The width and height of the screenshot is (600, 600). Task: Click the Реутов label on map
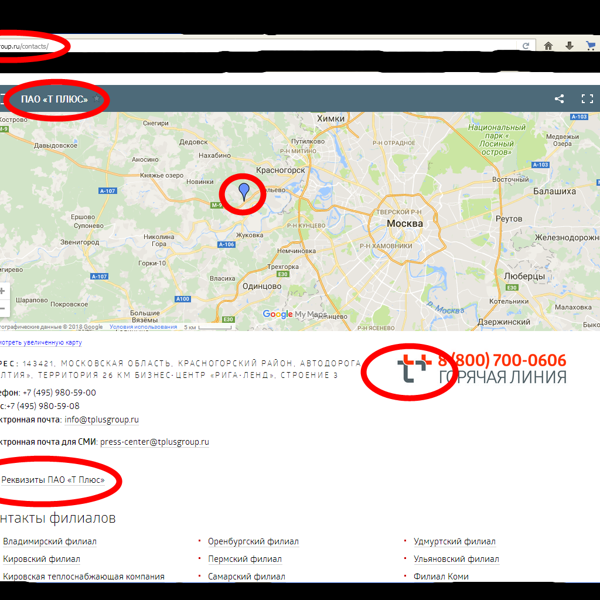point(509,219)
